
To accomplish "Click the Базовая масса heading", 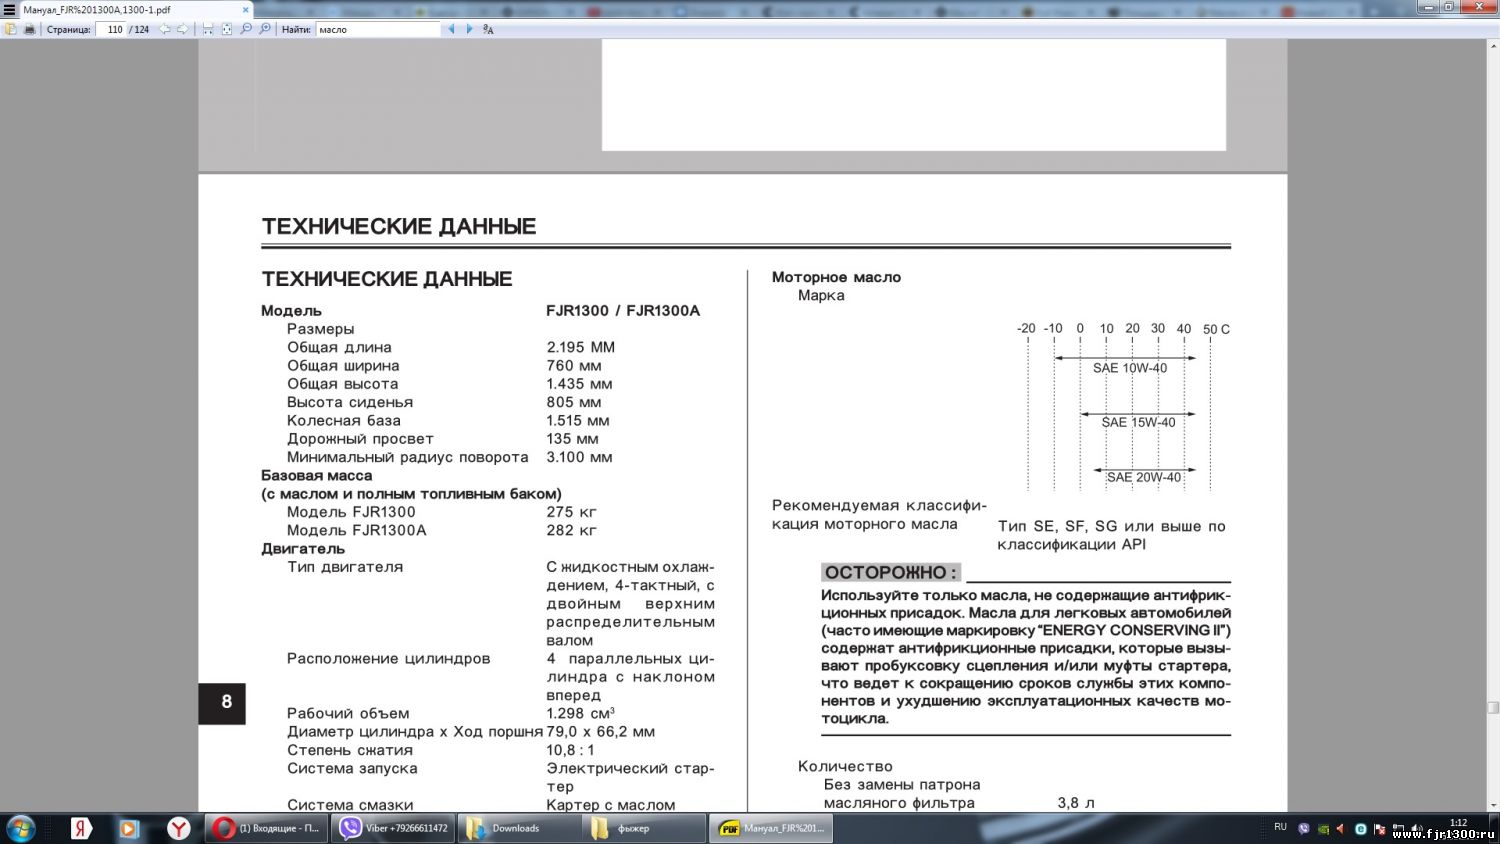I will (x=316, y=476).
